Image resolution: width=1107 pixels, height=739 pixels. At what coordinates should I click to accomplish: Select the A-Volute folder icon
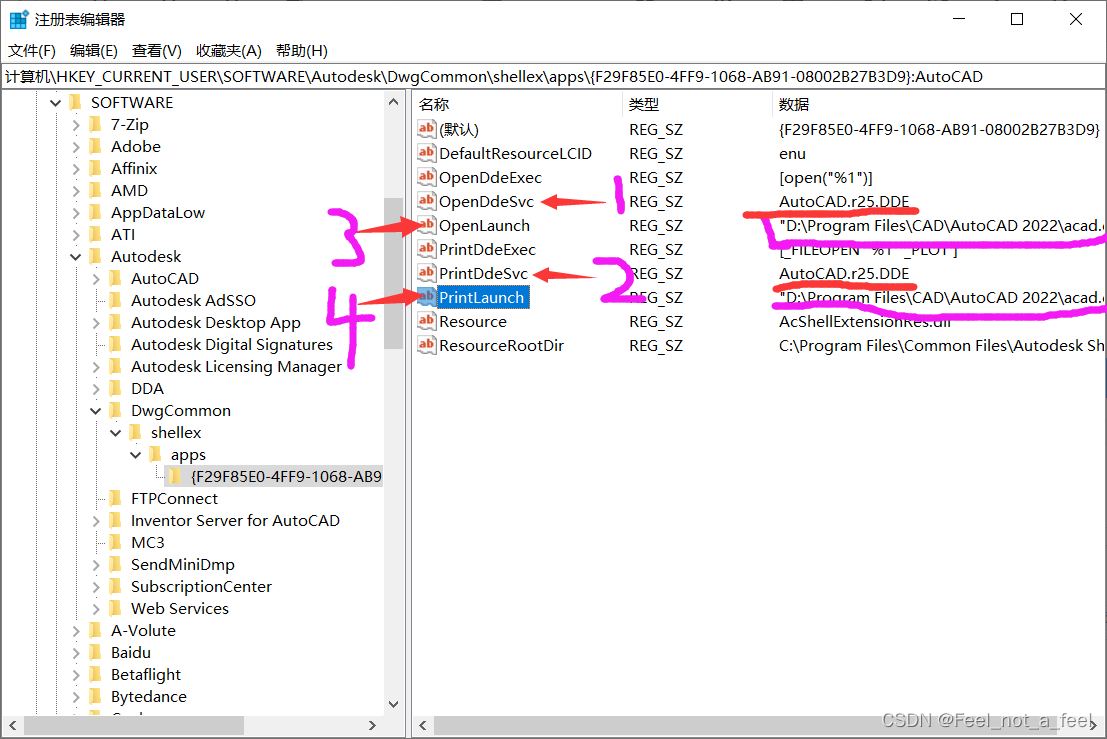pos(96,630)
